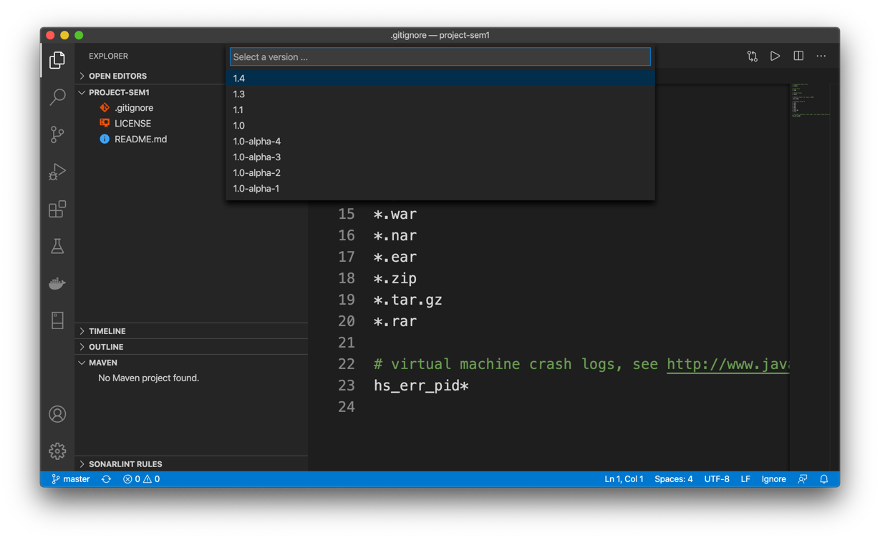Click the 'No Maven project found.' message
Screen dimensions: 880x540
pos(149,378)
